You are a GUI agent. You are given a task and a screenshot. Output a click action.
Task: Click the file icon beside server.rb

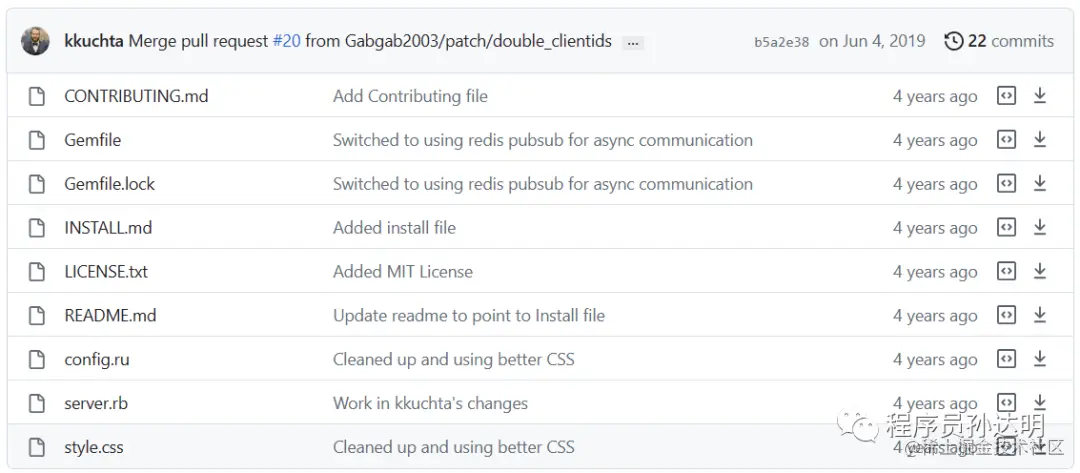(37, 404)
